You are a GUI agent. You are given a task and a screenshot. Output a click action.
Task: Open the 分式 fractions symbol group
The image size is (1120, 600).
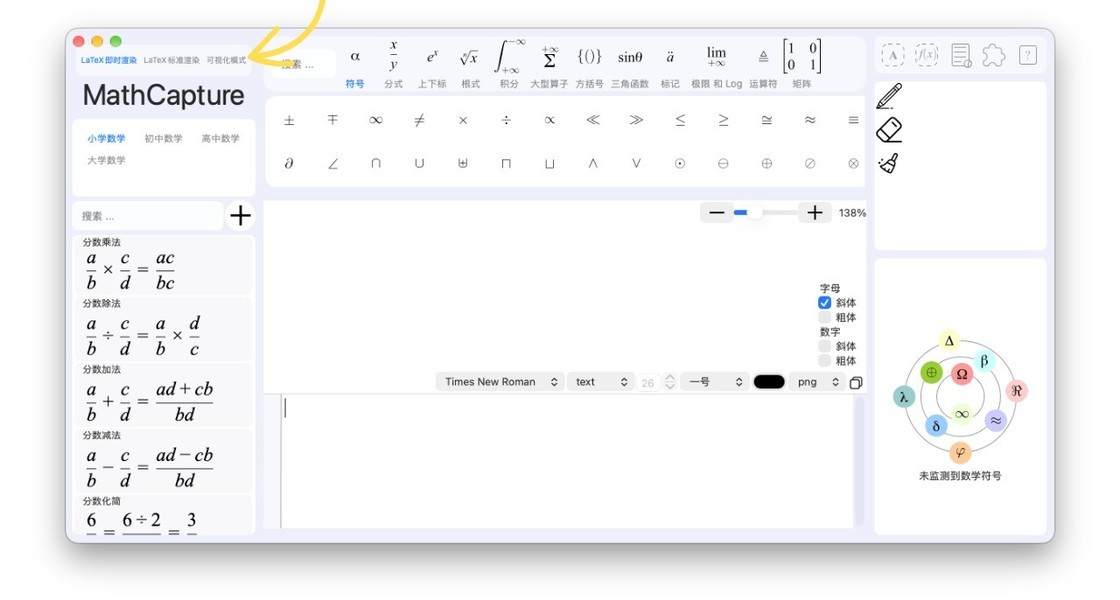[394, 64]
